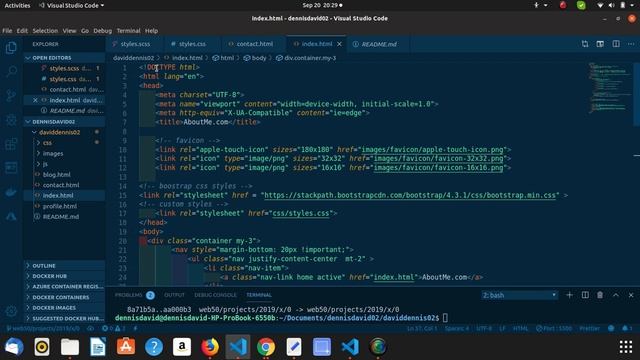The image size is (640, 360).
Task: Expand the Docker Hub section
Action: coord(64,276)
